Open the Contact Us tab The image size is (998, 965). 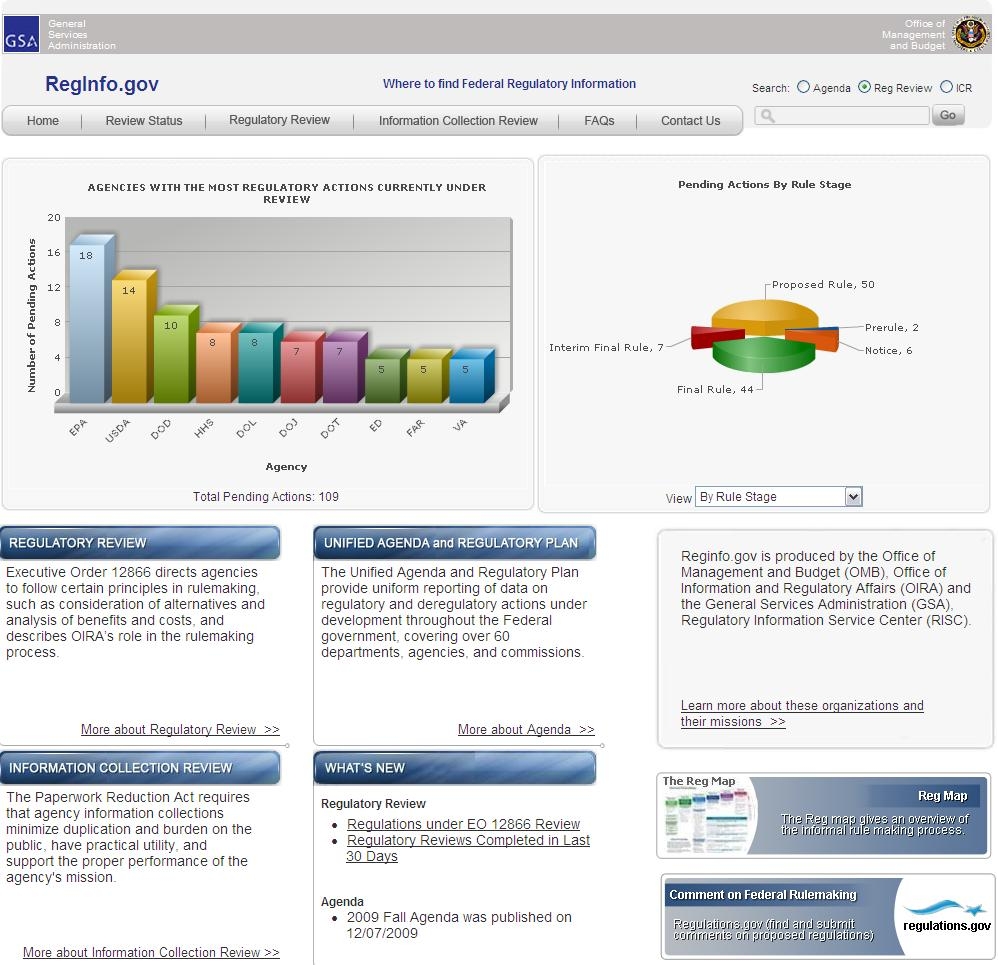click(x=690, y=120)
